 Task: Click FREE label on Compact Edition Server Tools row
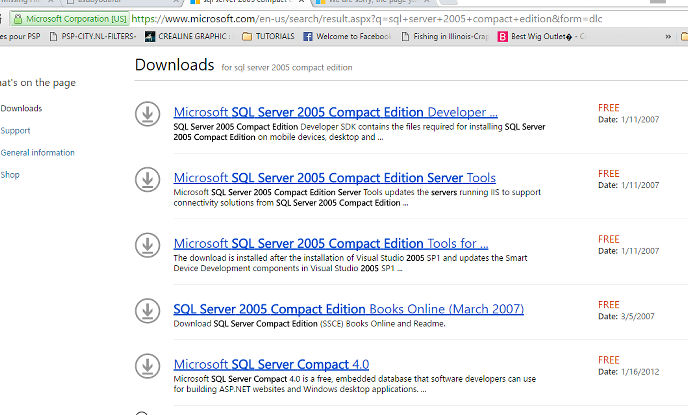coord(609,174)
